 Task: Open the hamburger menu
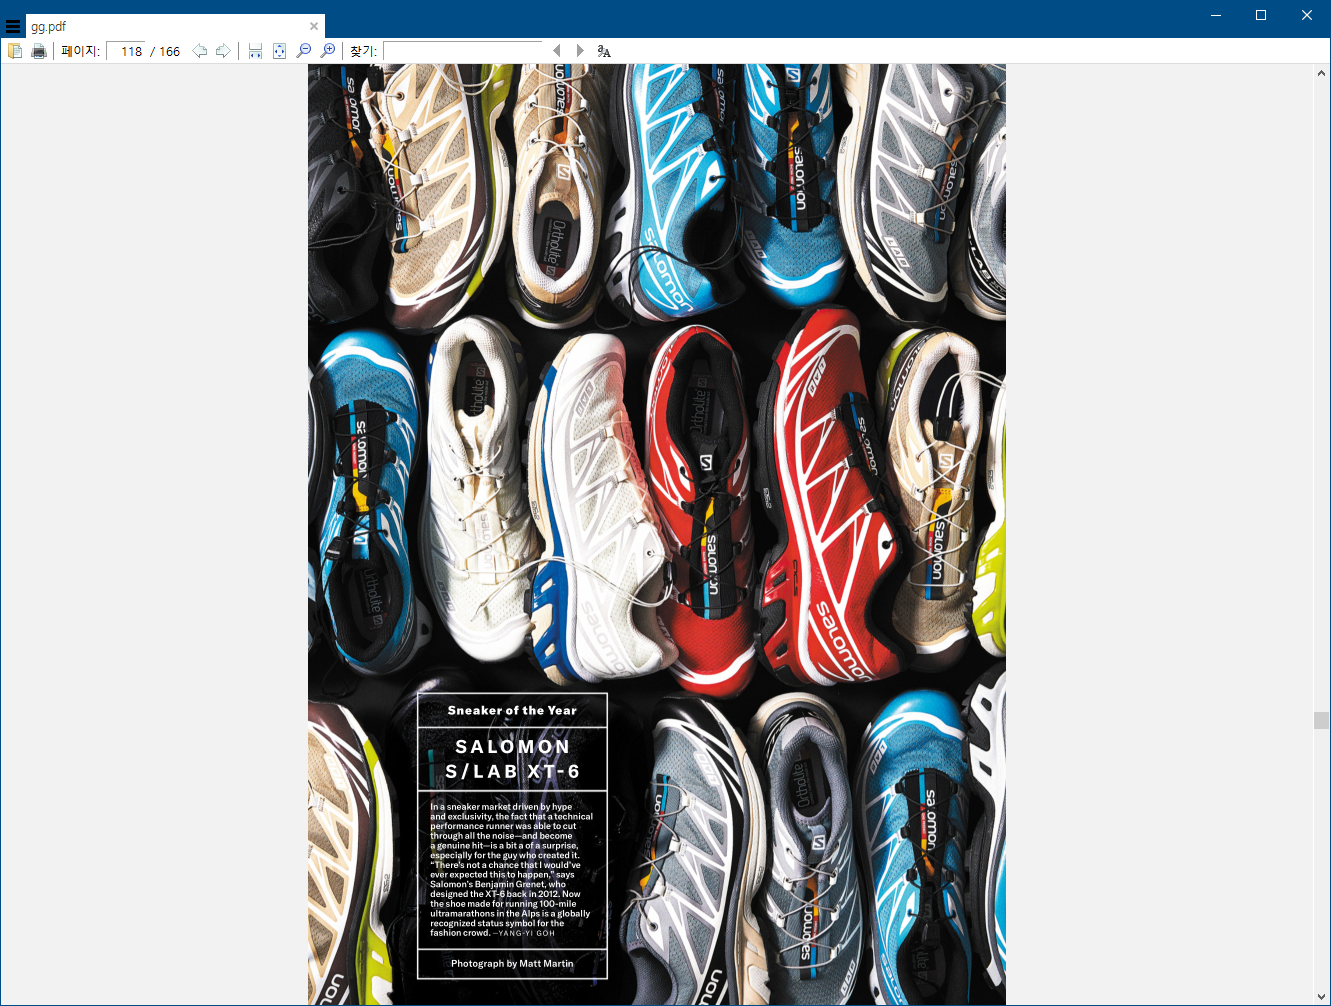(x=13, y=27)
